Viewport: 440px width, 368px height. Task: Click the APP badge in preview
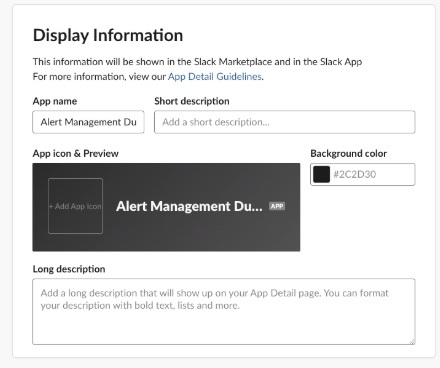coord(277,206)
